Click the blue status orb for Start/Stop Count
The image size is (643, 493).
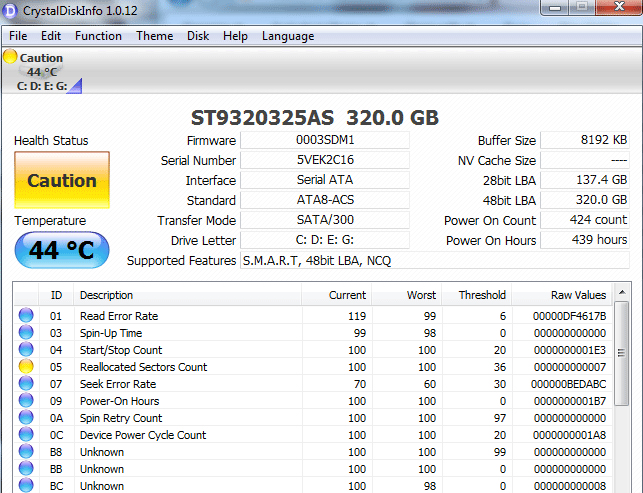pyautogui.click(x=26, y=349)
